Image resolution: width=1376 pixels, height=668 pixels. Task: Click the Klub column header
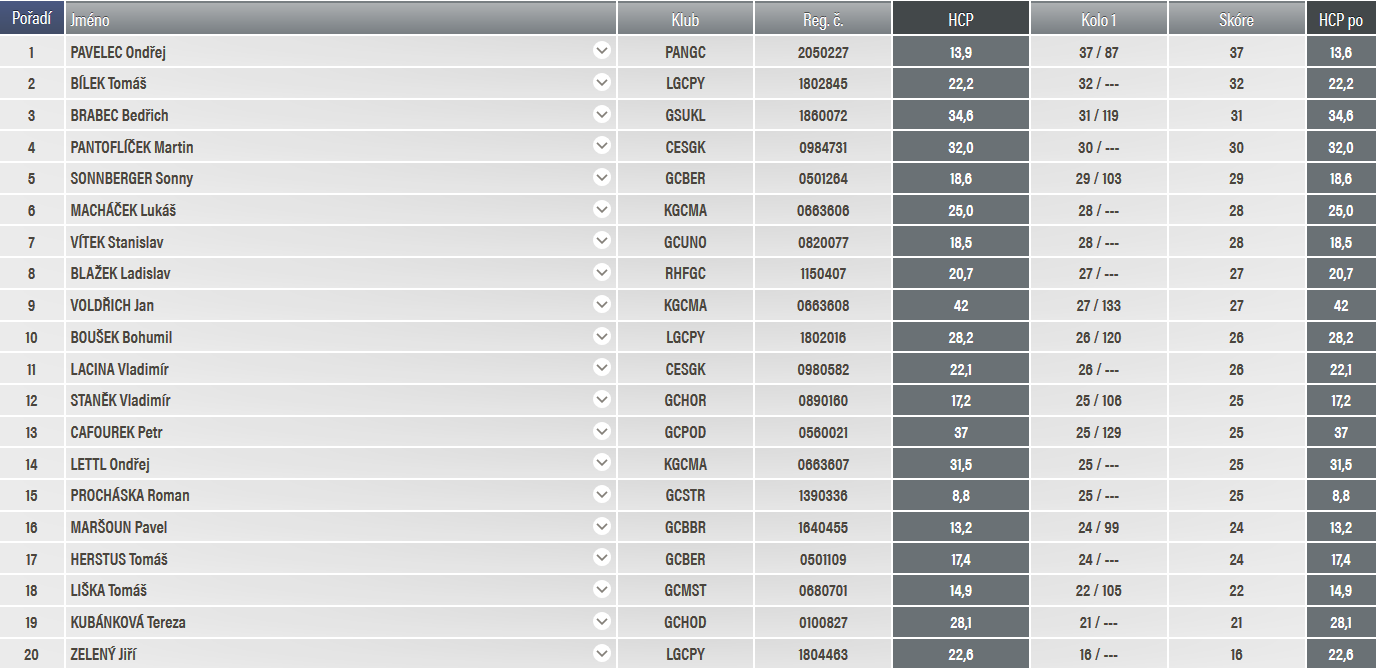click(685, 18)
